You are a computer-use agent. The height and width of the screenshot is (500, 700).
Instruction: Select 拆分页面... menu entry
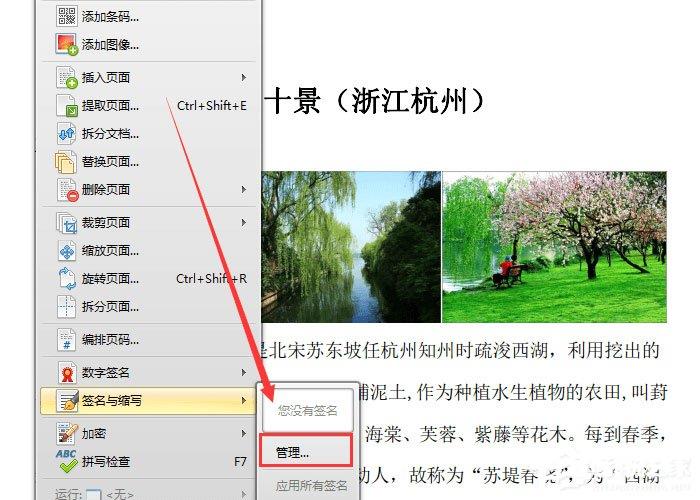tap(147, 307)
